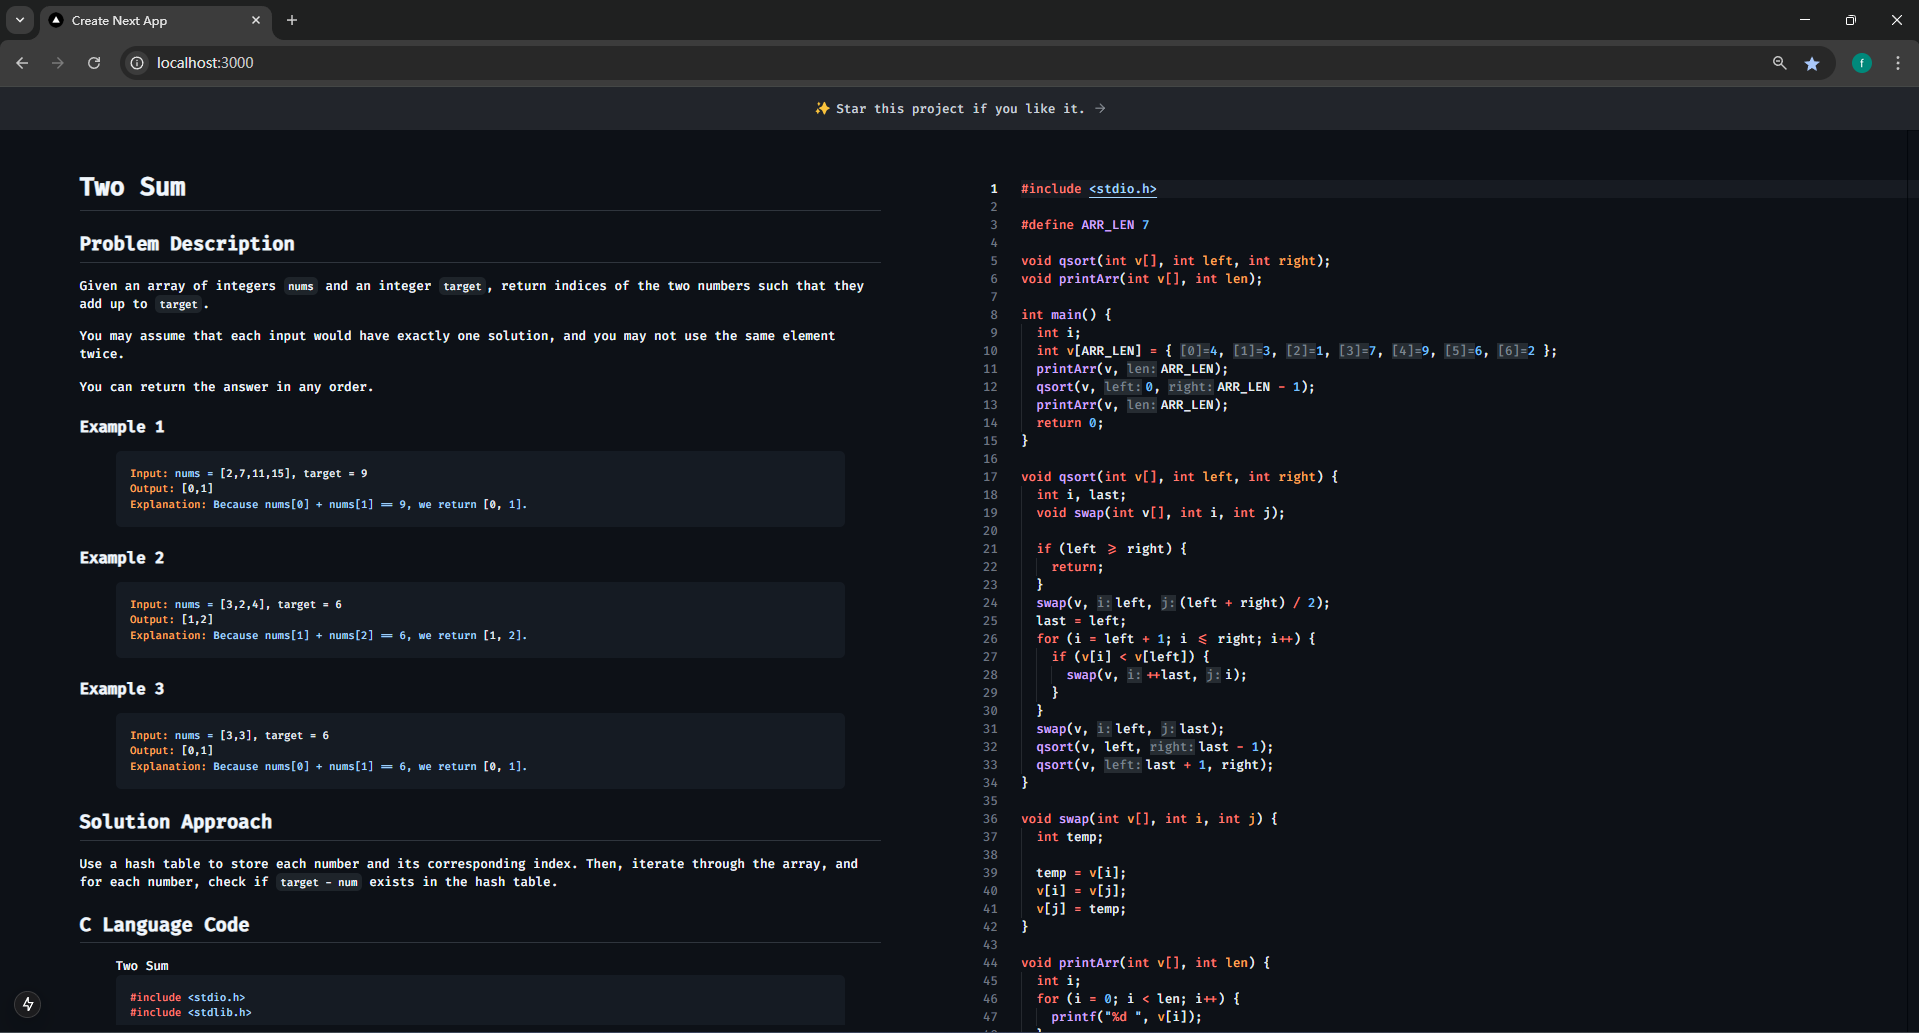Image resolution: width=1919 pixels, height=1033 pixels.
Task: Expand the tab search dropdown arrow
Action: point(20,20)
